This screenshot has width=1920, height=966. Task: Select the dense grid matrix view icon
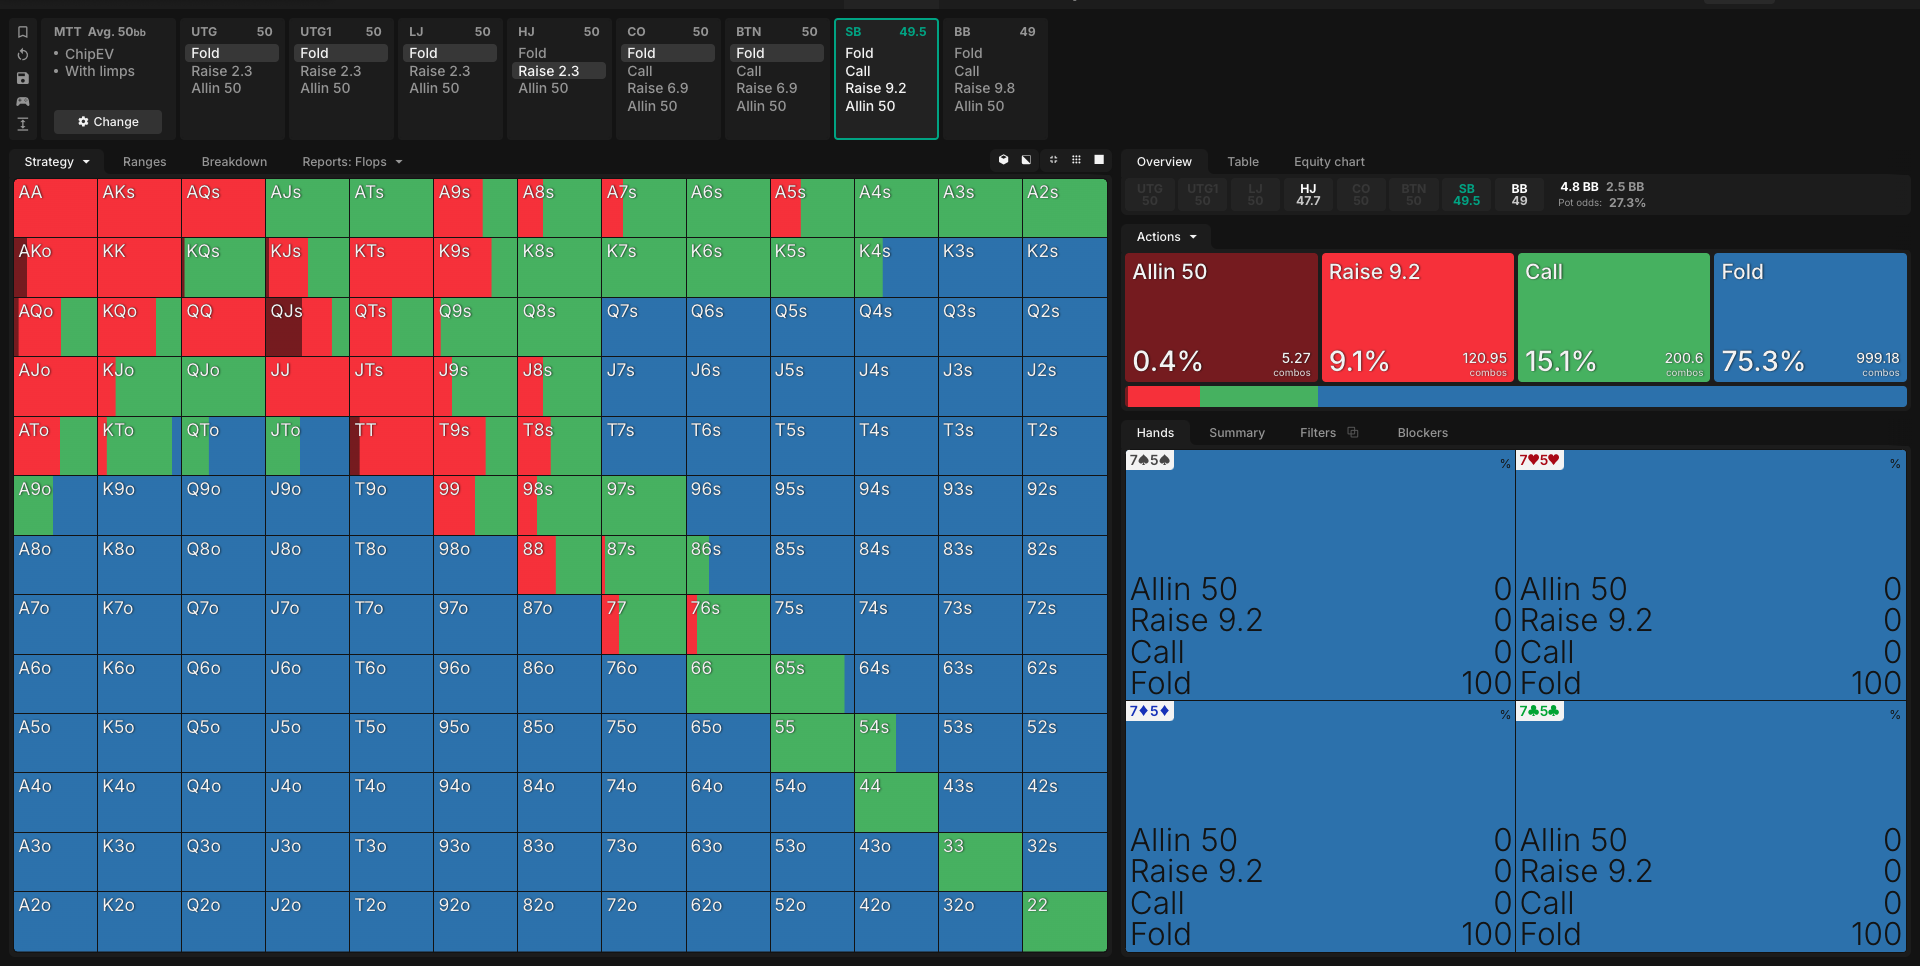(x=1076, y=160)
